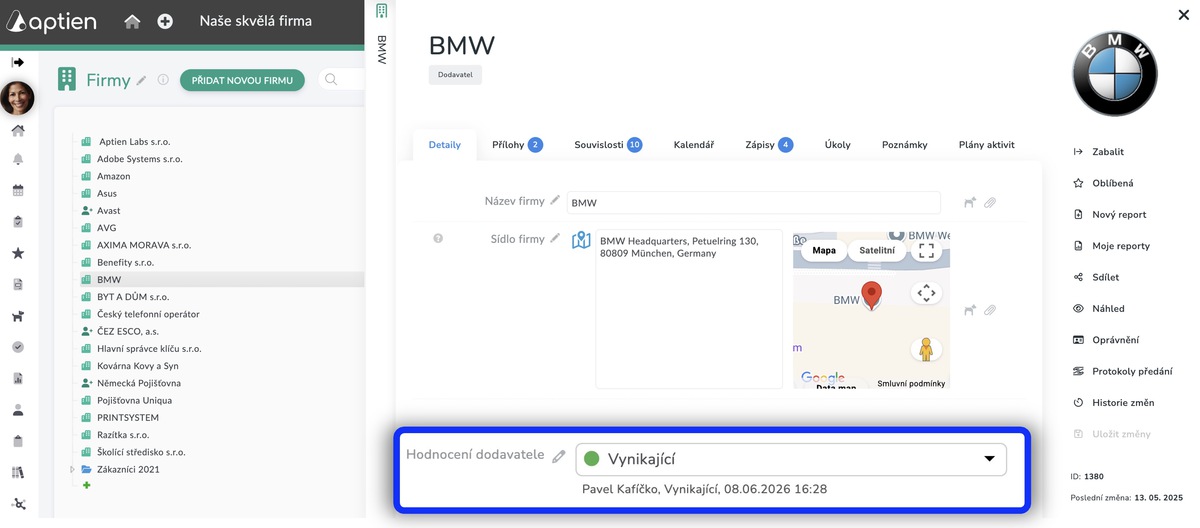Click the Název firmy input field

click(x=754, y=202)
